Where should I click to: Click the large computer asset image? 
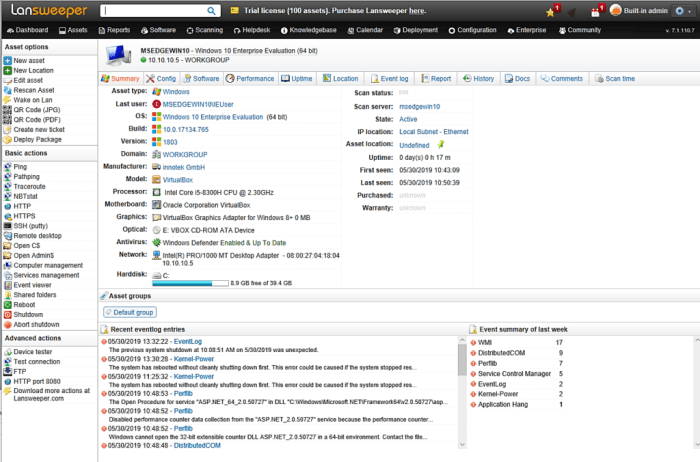click(118, 55)
